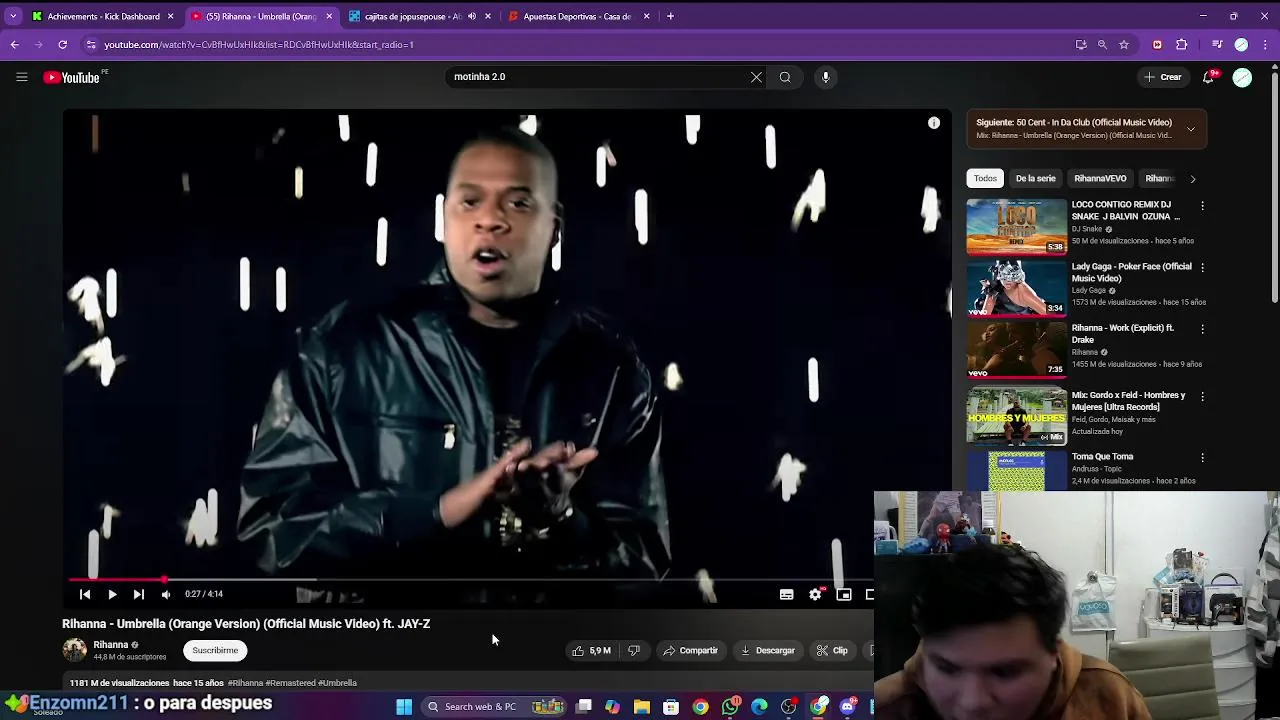This screenshot has width=1280, height=720.
Task: Show more filter chips with right arrow
Action: click(x=1192, y=179)
